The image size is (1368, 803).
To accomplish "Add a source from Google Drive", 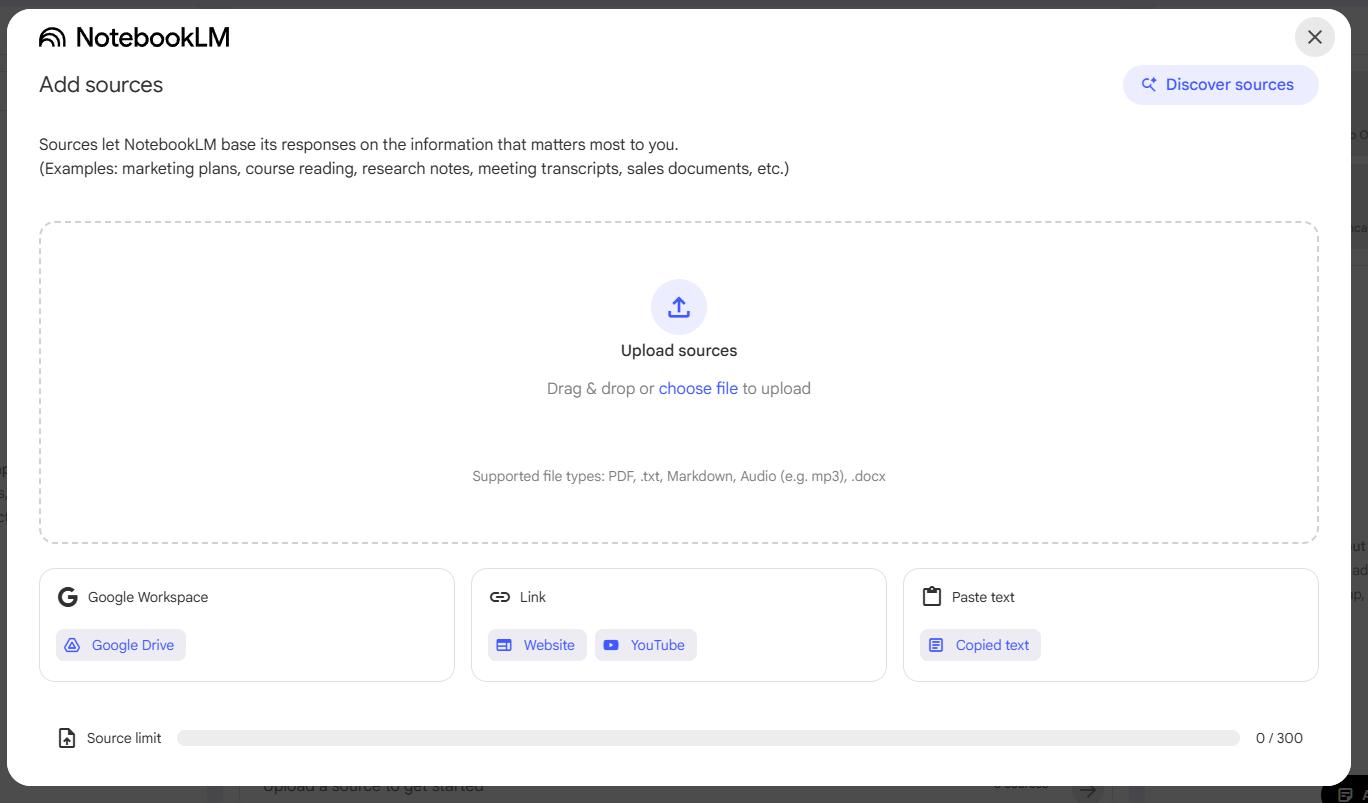I will (x=121, y=645).
